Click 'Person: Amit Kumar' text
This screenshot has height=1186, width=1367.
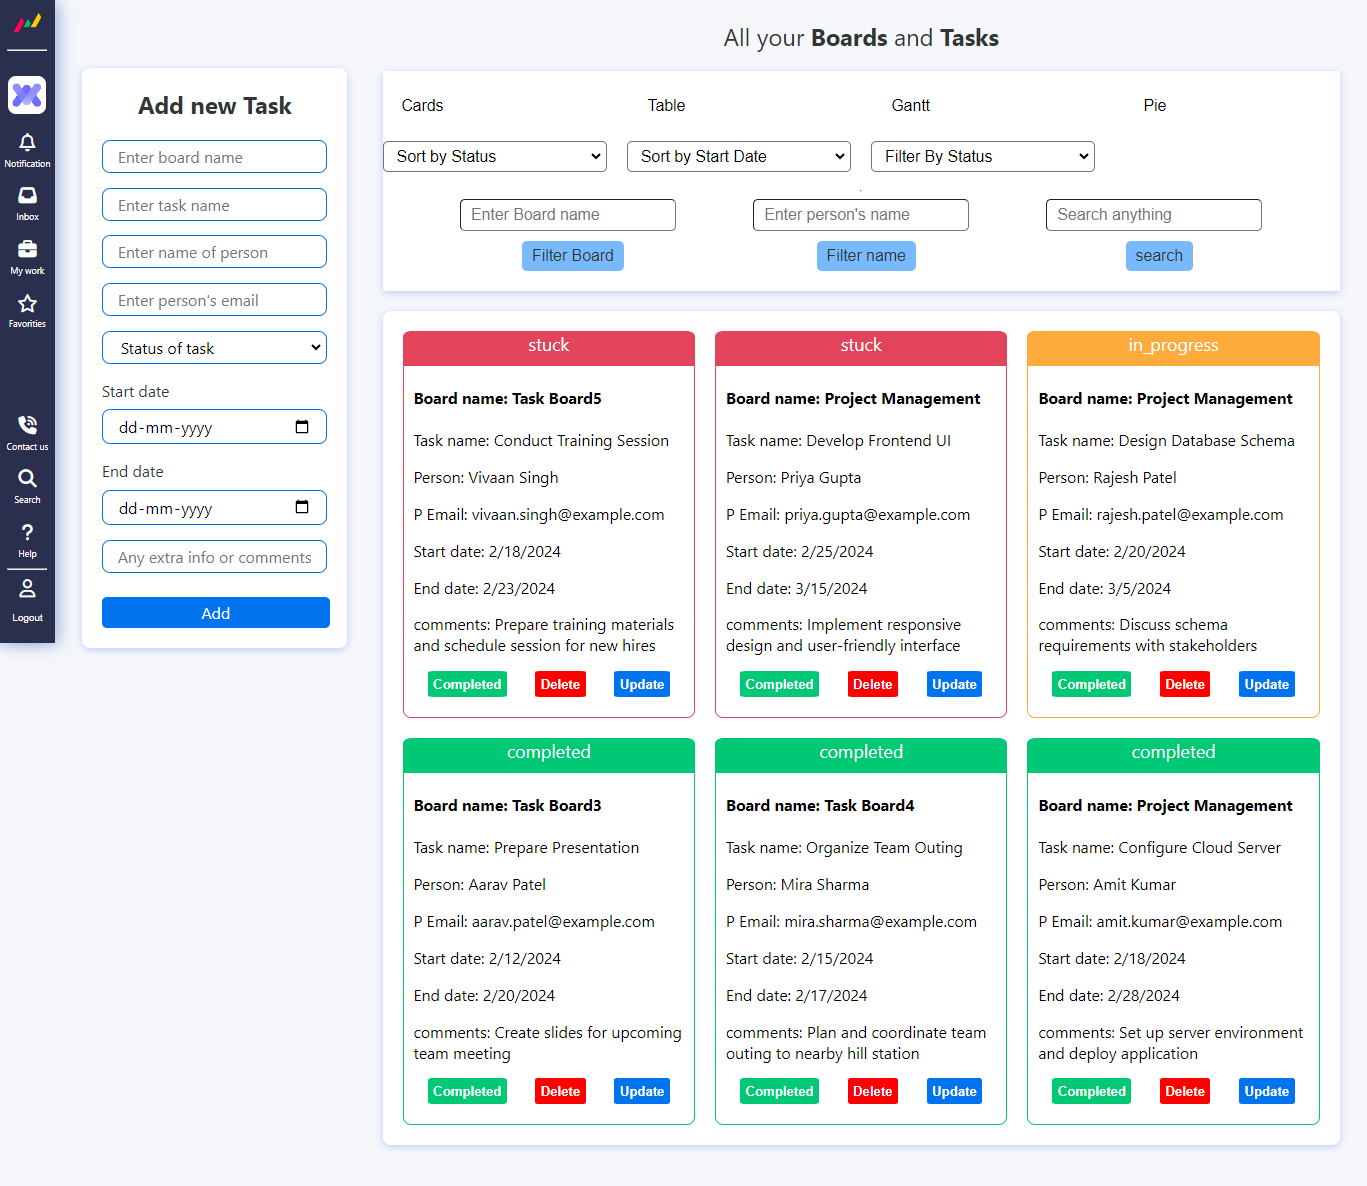1107,885
